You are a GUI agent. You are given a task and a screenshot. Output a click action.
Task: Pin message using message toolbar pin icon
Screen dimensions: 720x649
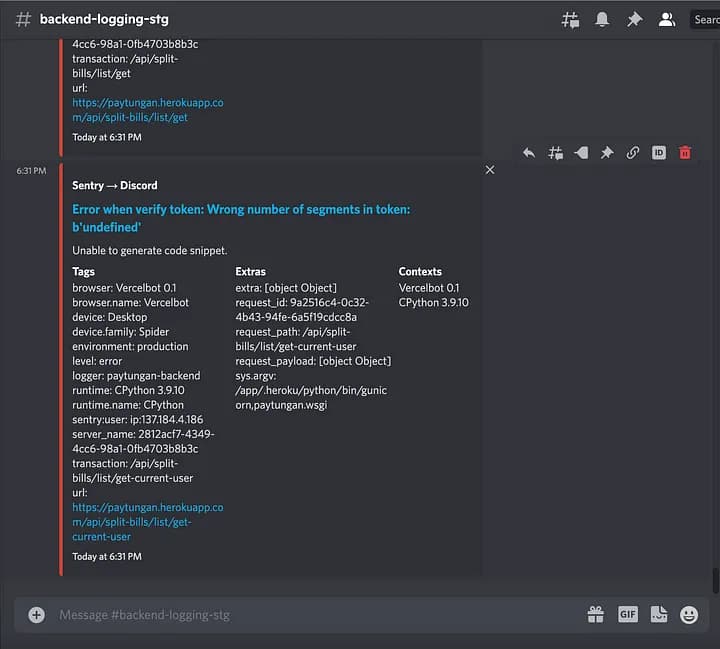coord(607,152)
